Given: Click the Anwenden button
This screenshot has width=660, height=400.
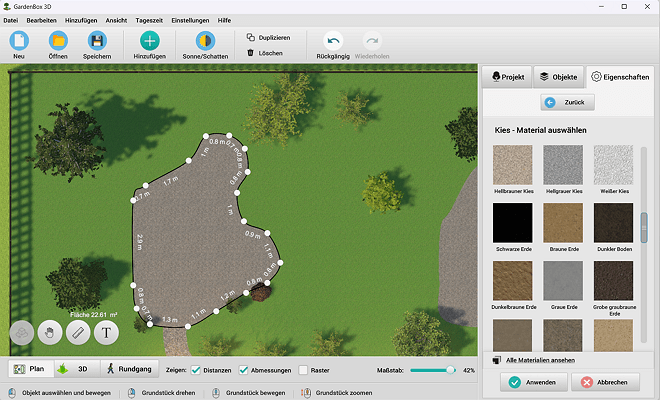Looking at the screenshot, I should (534, 382).
